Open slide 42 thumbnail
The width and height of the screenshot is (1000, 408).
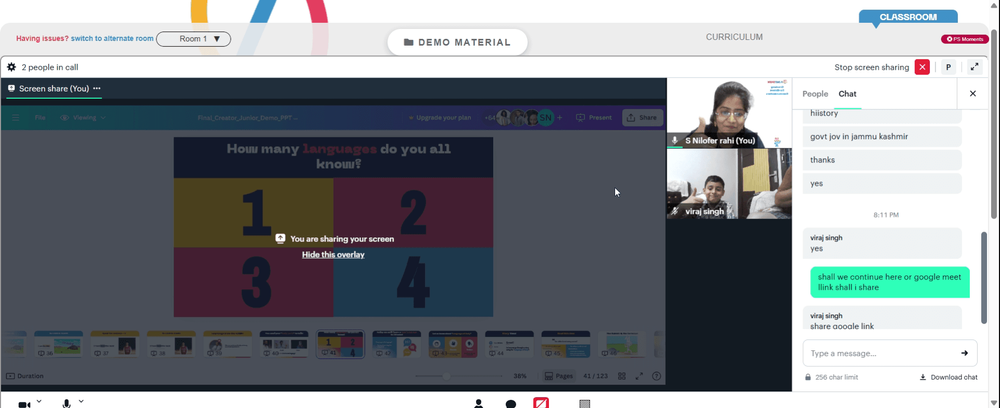(x=397, y=344)
